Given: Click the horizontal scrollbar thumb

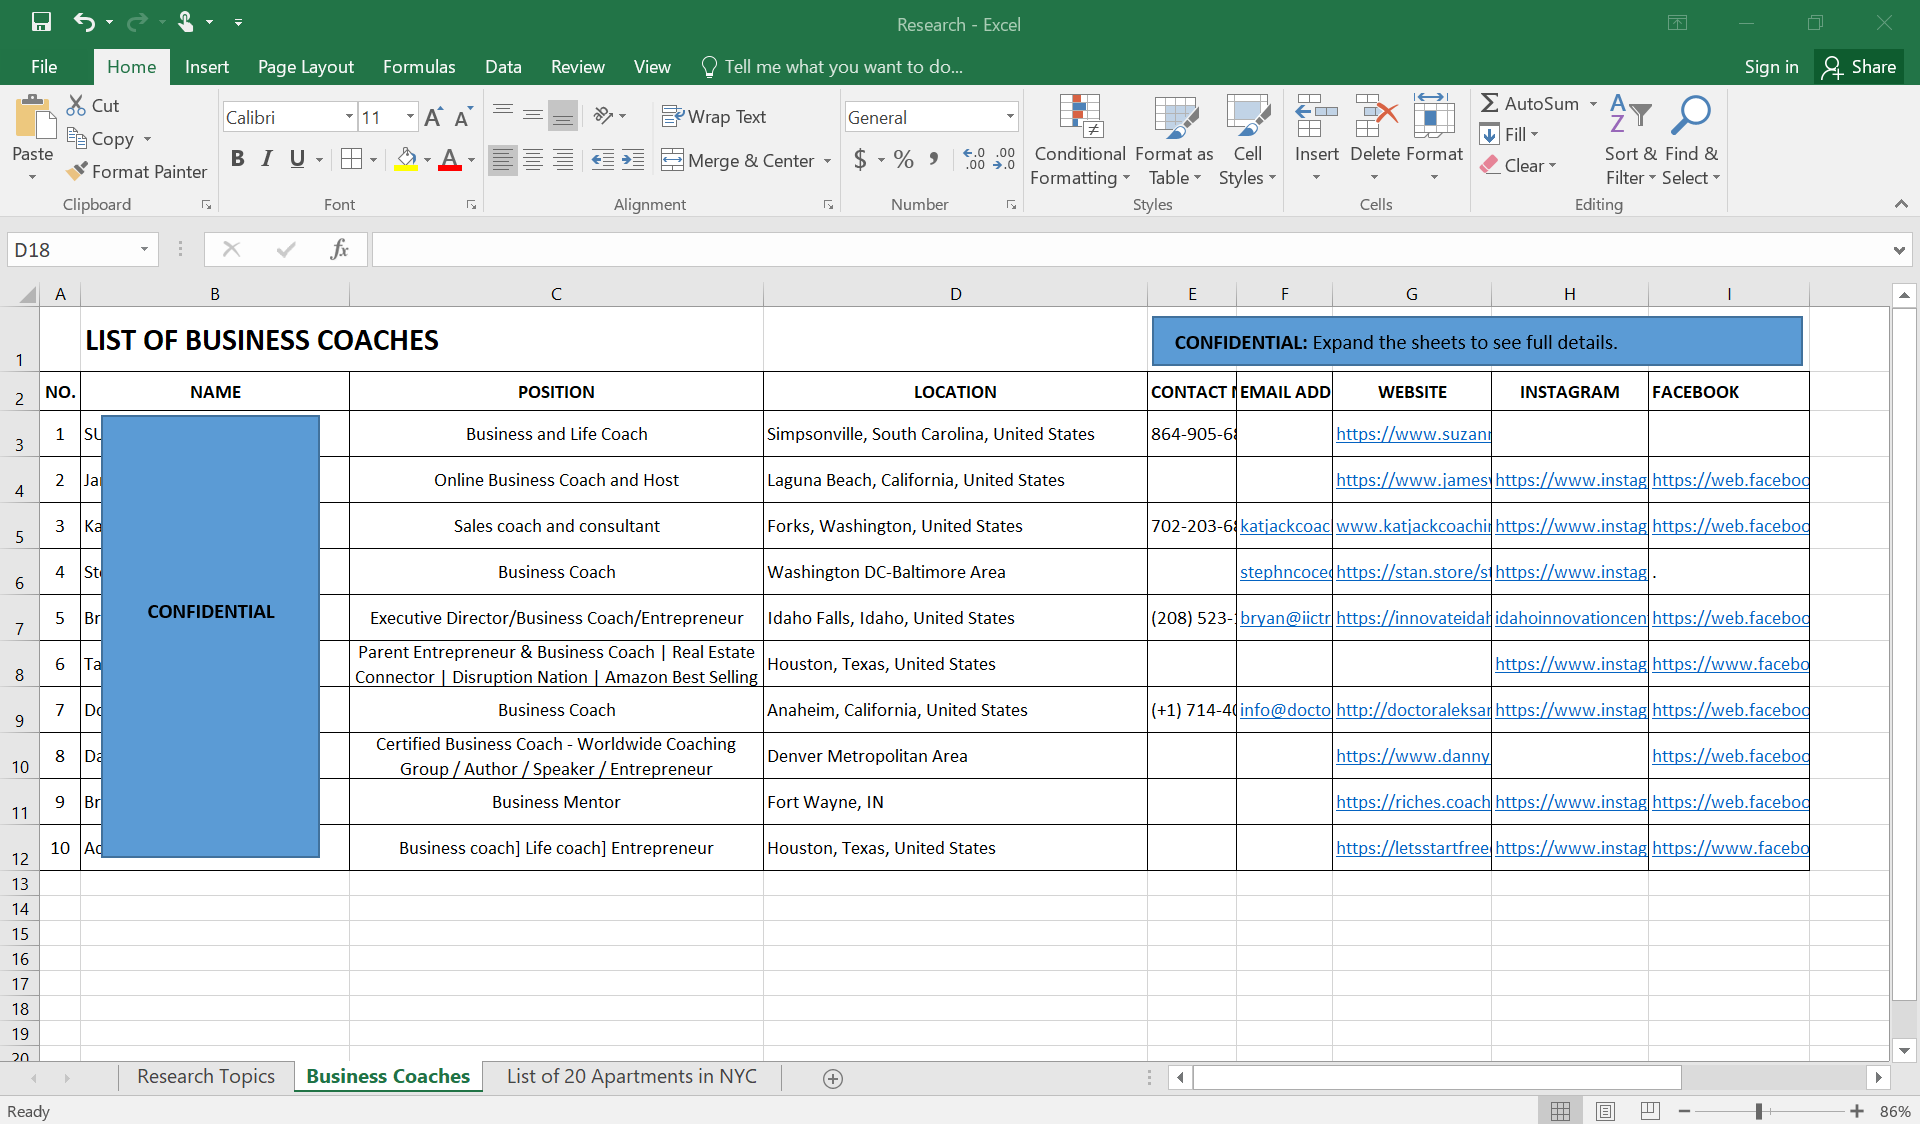Looking at the screenshot, I should tap(1437, 1078).
